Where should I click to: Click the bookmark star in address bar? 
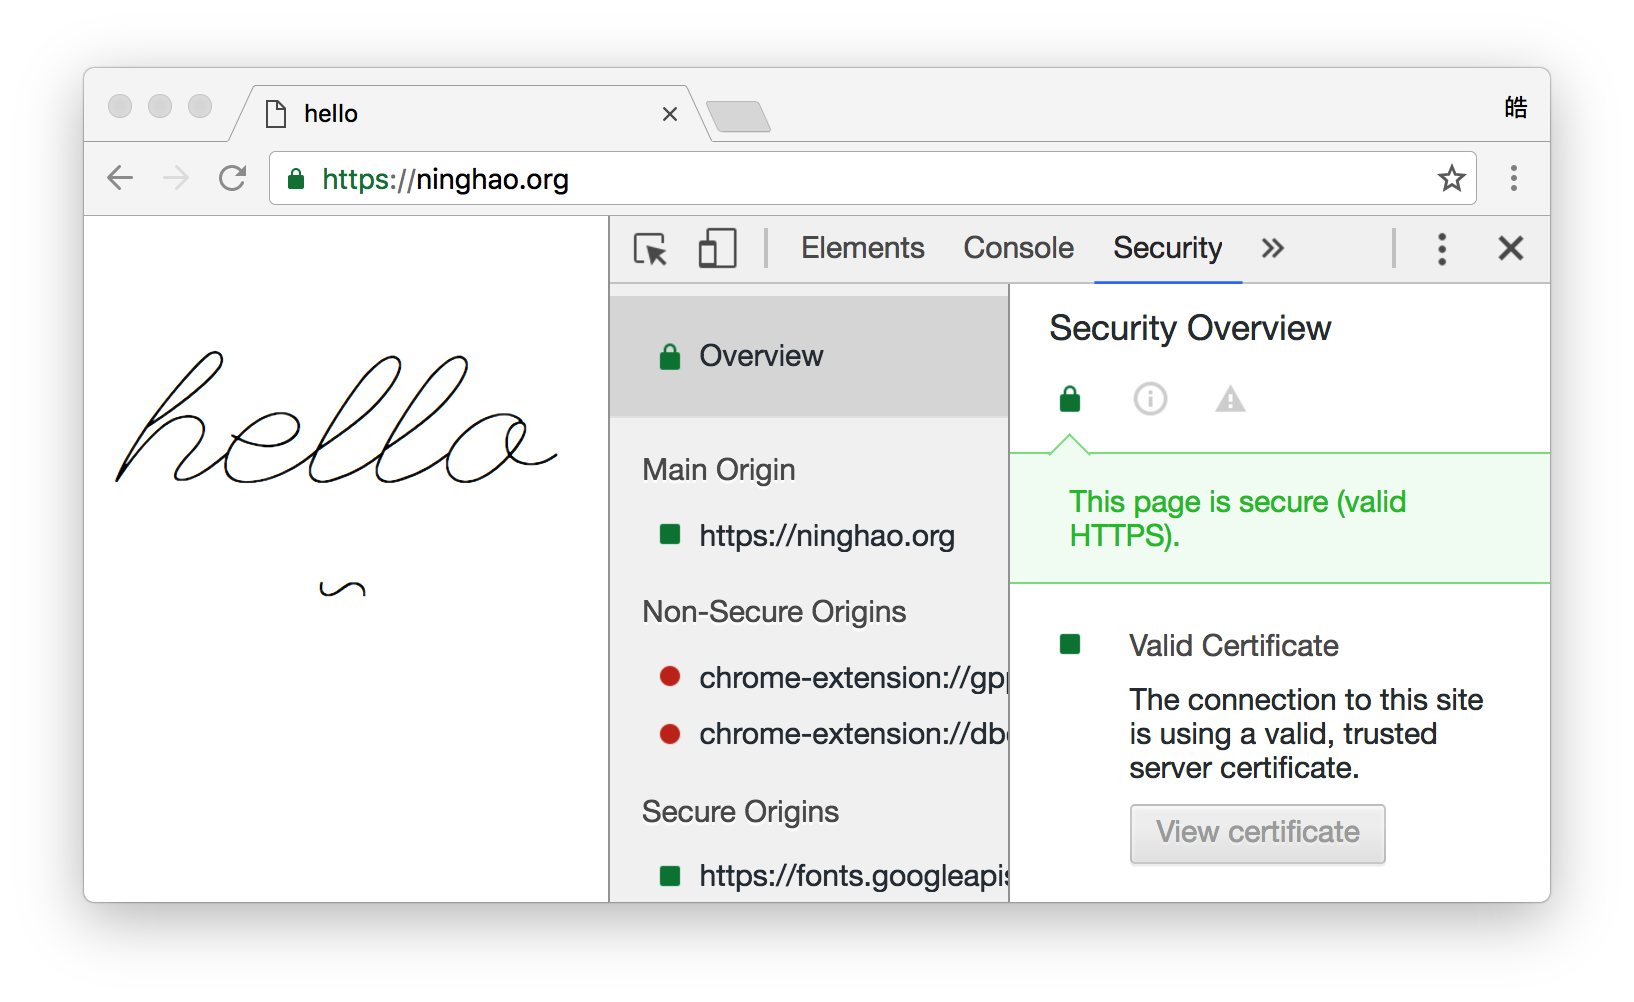point(1451,179)
